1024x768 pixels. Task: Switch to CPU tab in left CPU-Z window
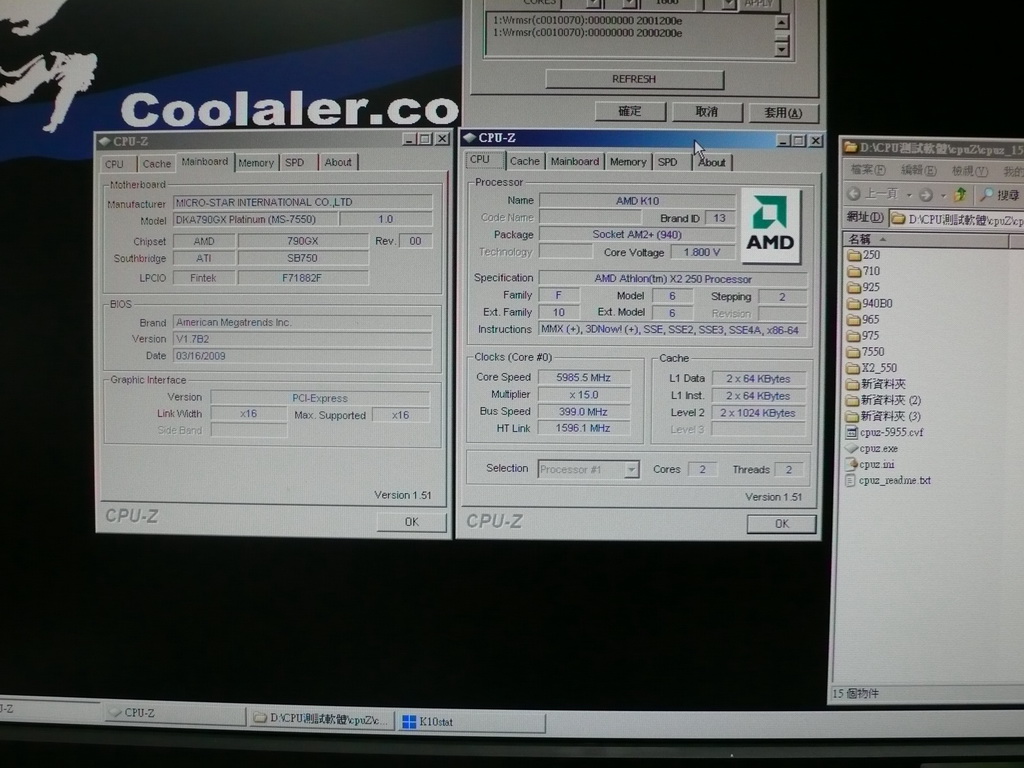point(115,164)
